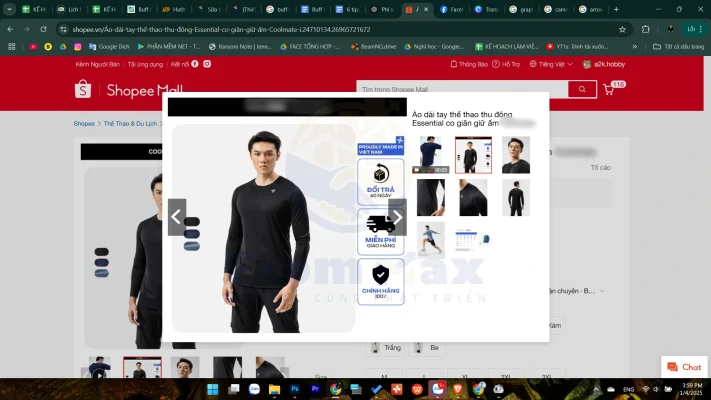Open the Chat button

click(x=684, y=367)
